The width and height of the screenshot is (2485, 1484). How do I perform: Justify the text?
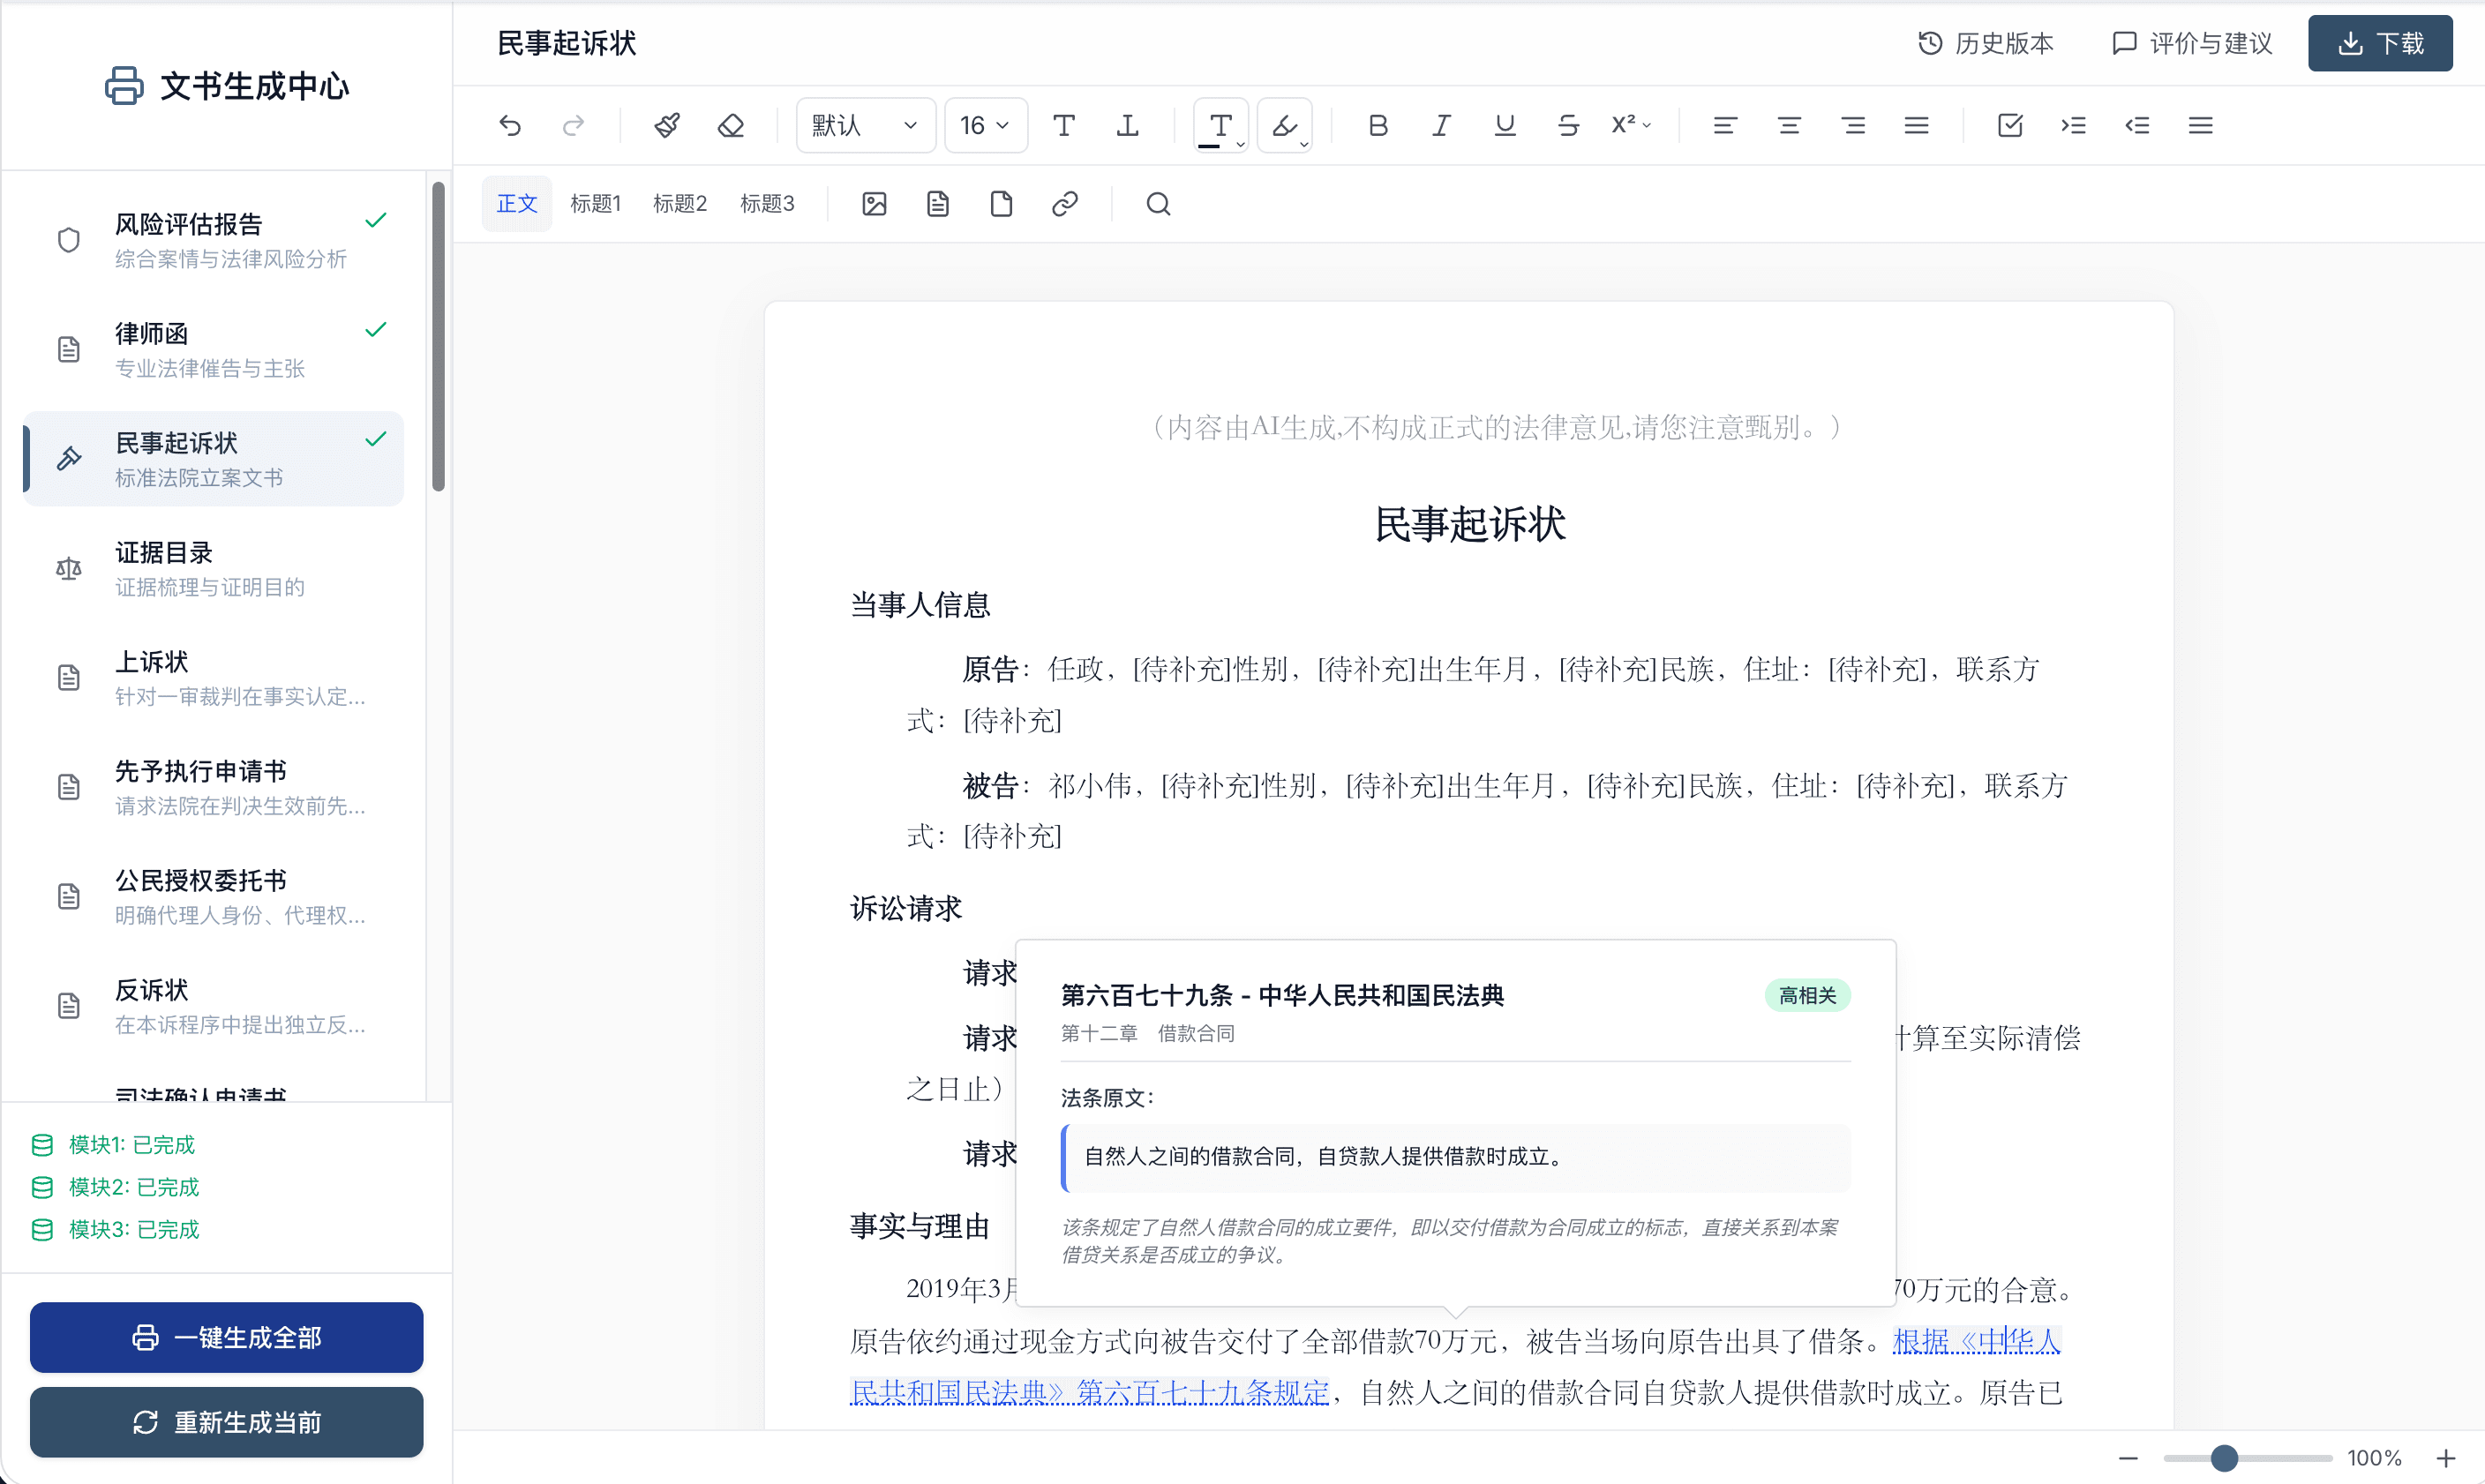[1916, 125]
